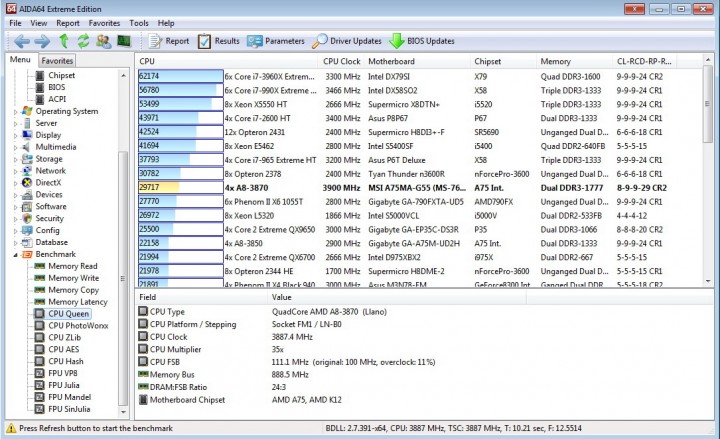Image resolution: width=720 pixels, height=439 pixels.
Task: Click the Forward arrow toolbar icon
Action: coord(42,41)
